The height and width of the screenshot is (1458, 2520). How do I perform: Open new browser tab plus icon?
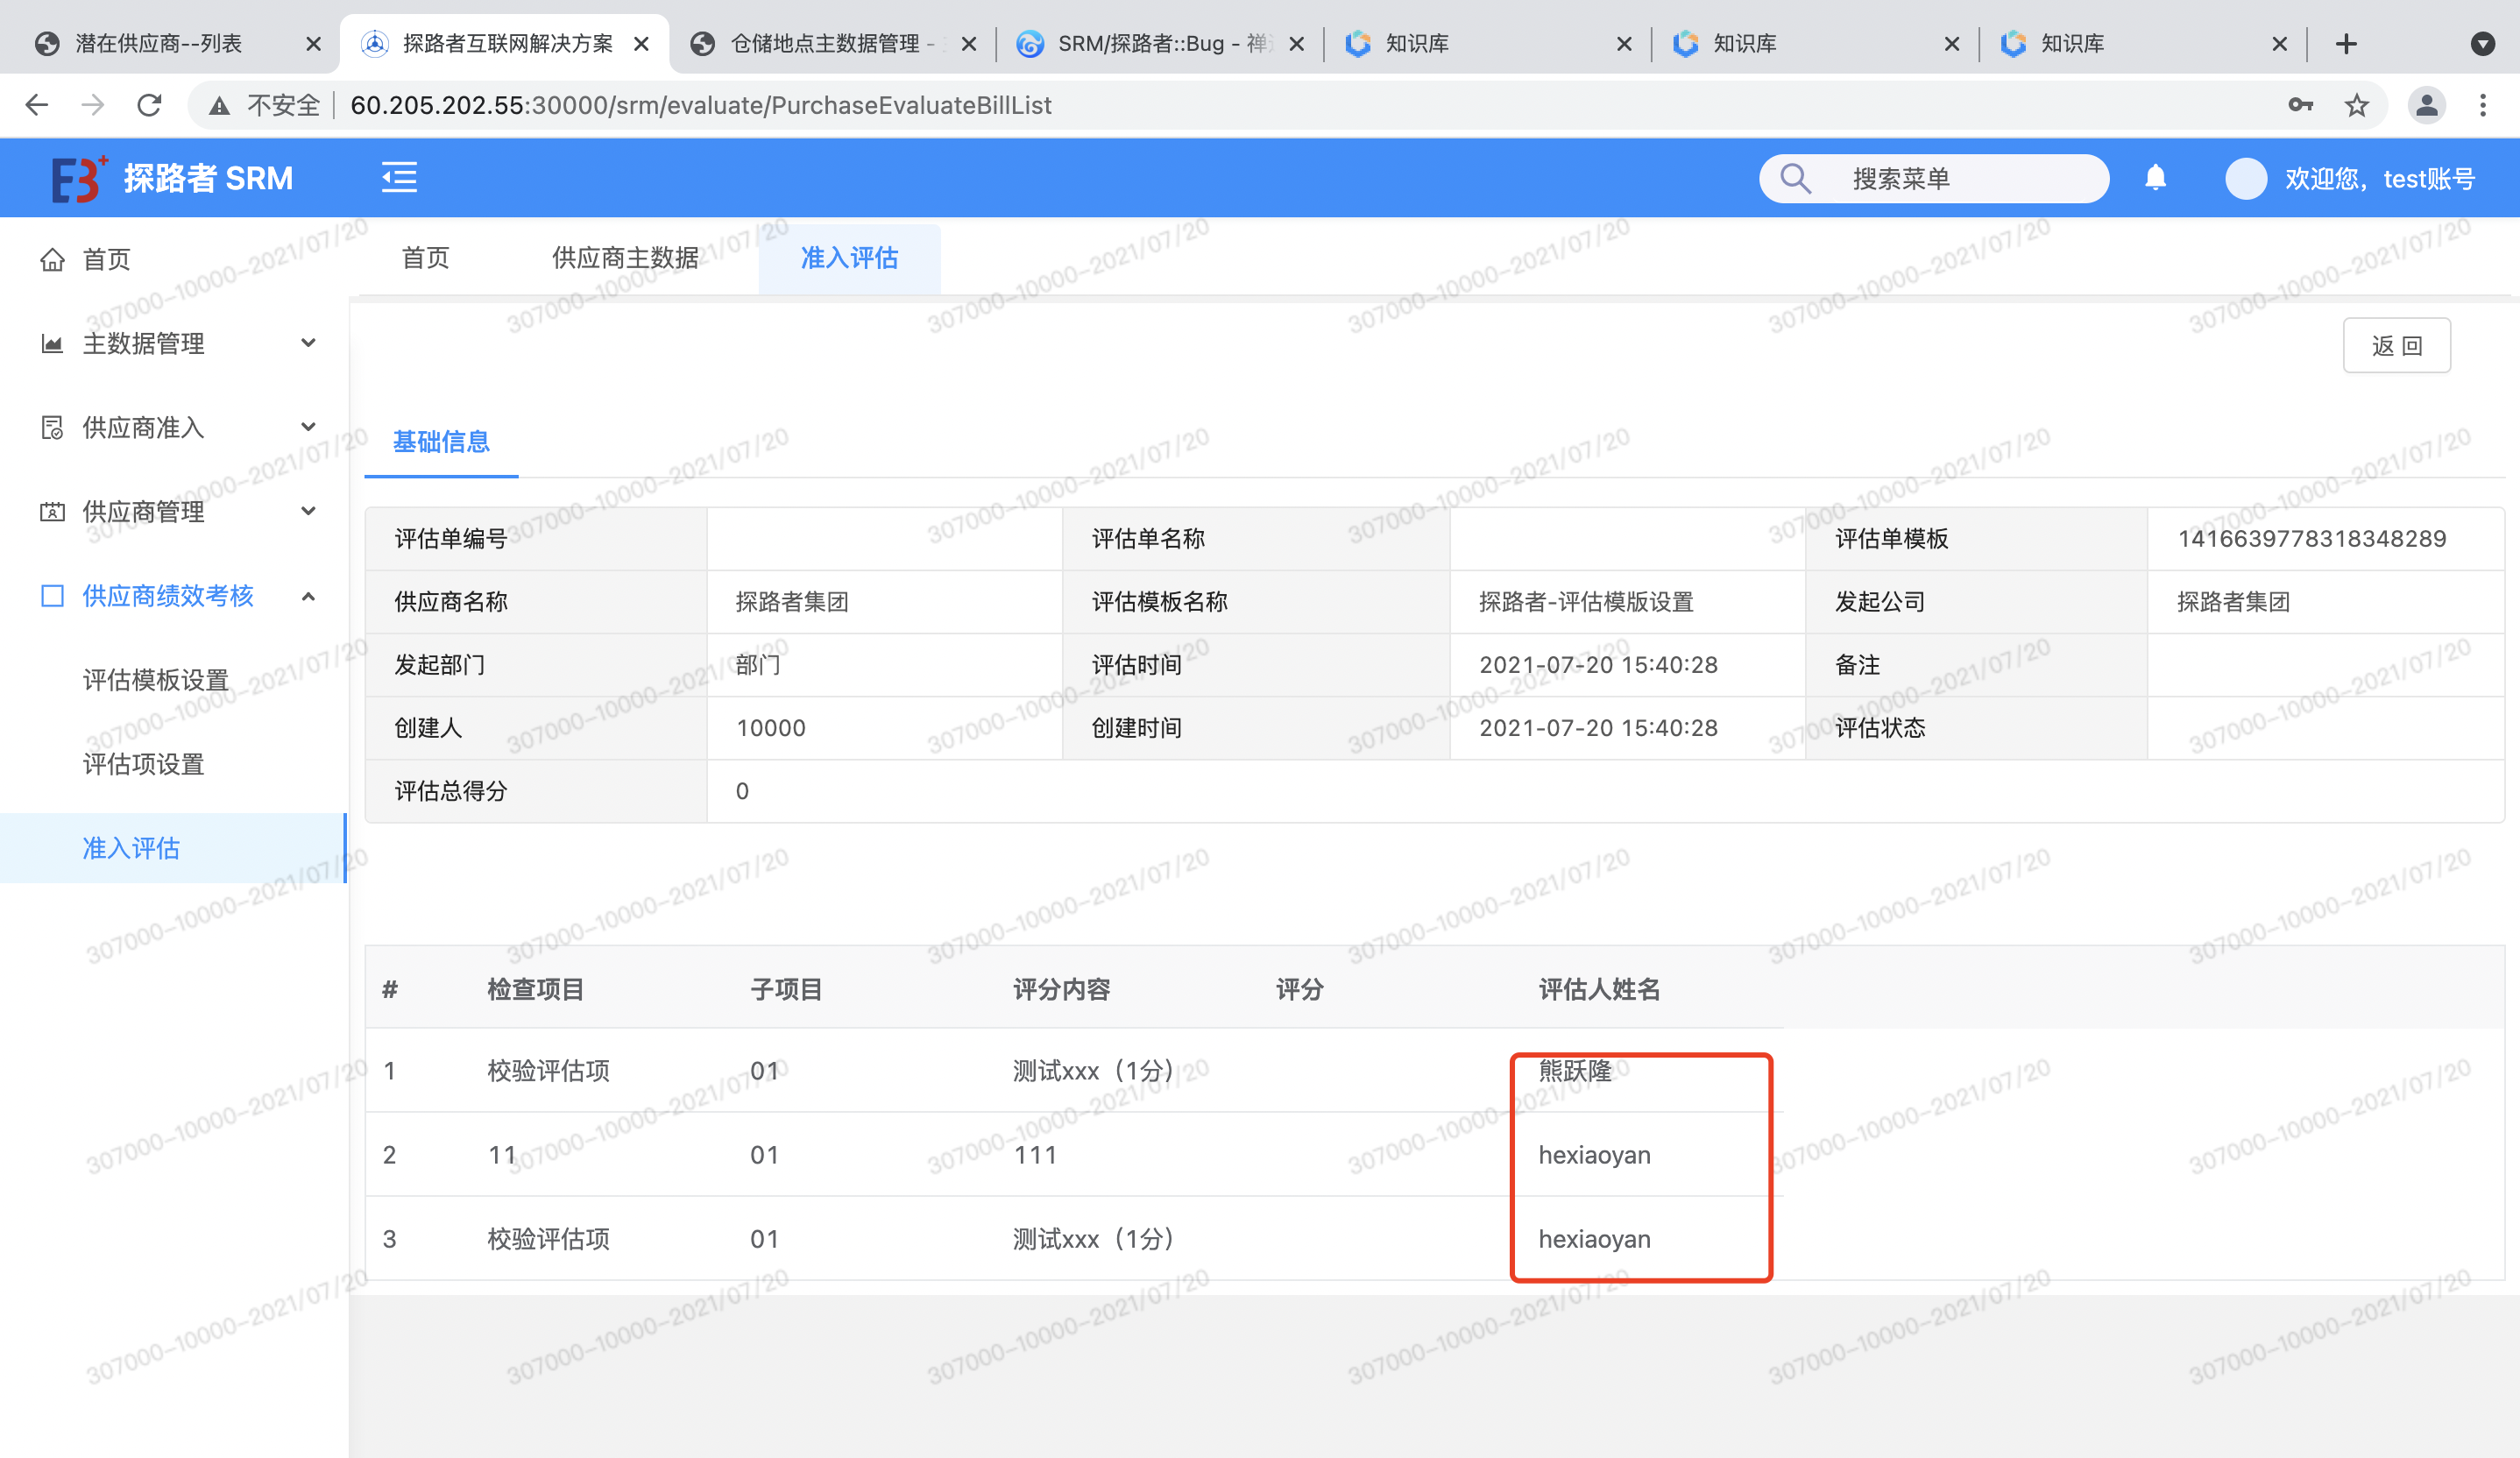2346,43
